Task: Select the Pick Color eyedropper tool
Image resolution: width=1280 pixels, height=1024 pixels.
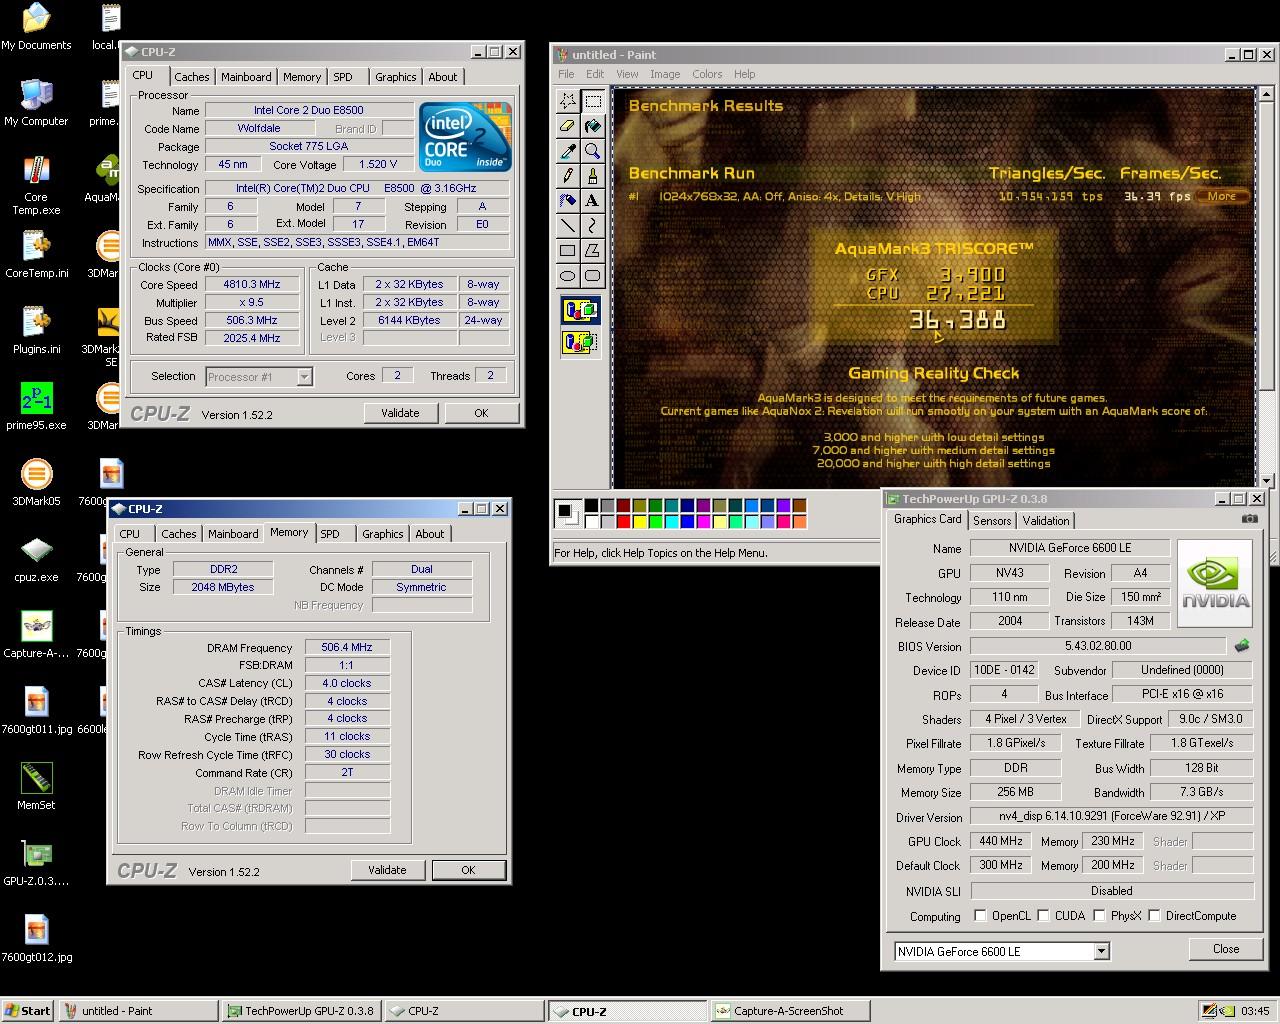Action: 568,151
